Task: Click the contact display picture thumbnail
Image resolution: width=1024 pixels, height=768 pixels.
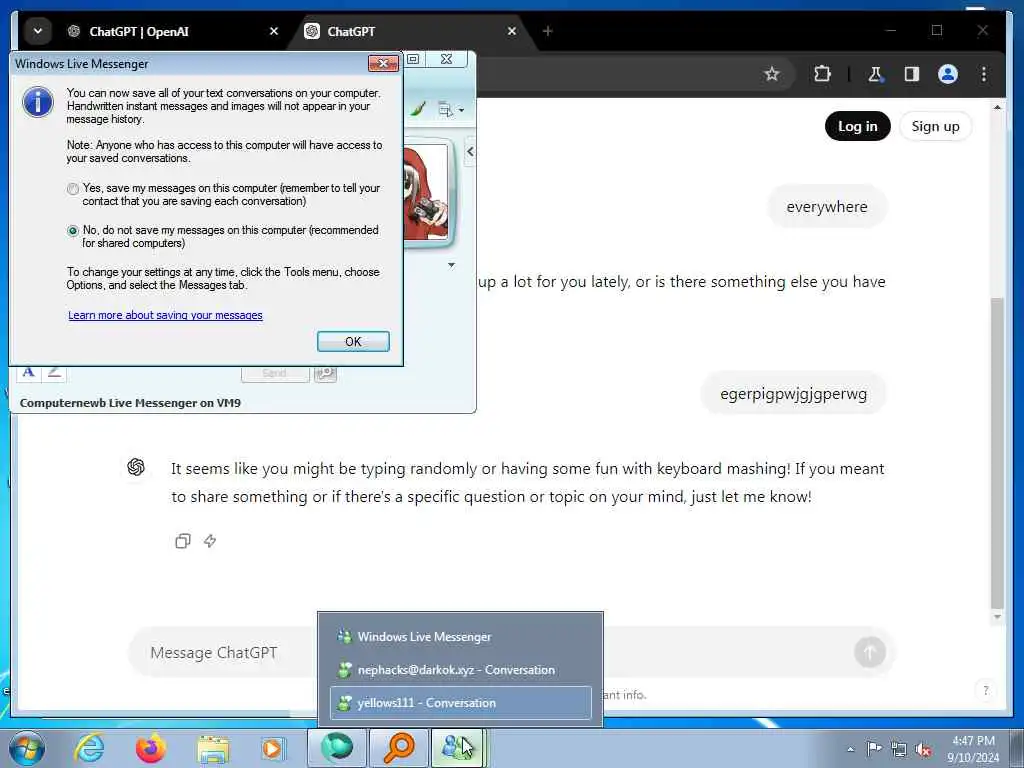Action: coord(426,192)
